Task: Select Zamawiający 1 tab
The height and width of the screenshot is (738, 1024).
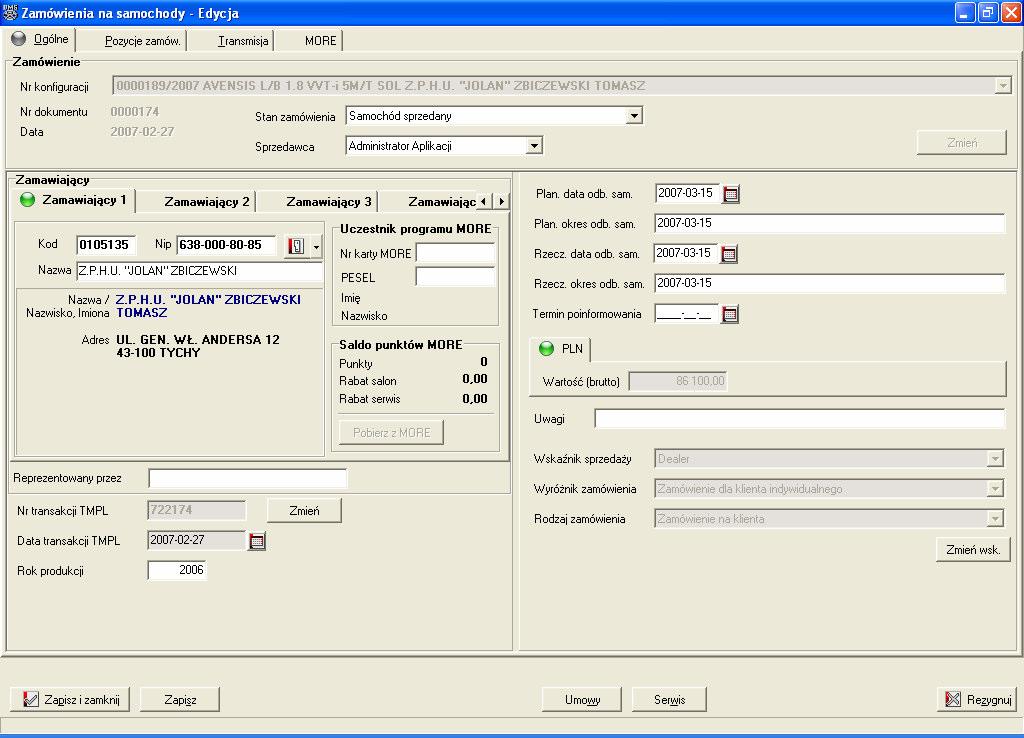Action: click(74, 200)
